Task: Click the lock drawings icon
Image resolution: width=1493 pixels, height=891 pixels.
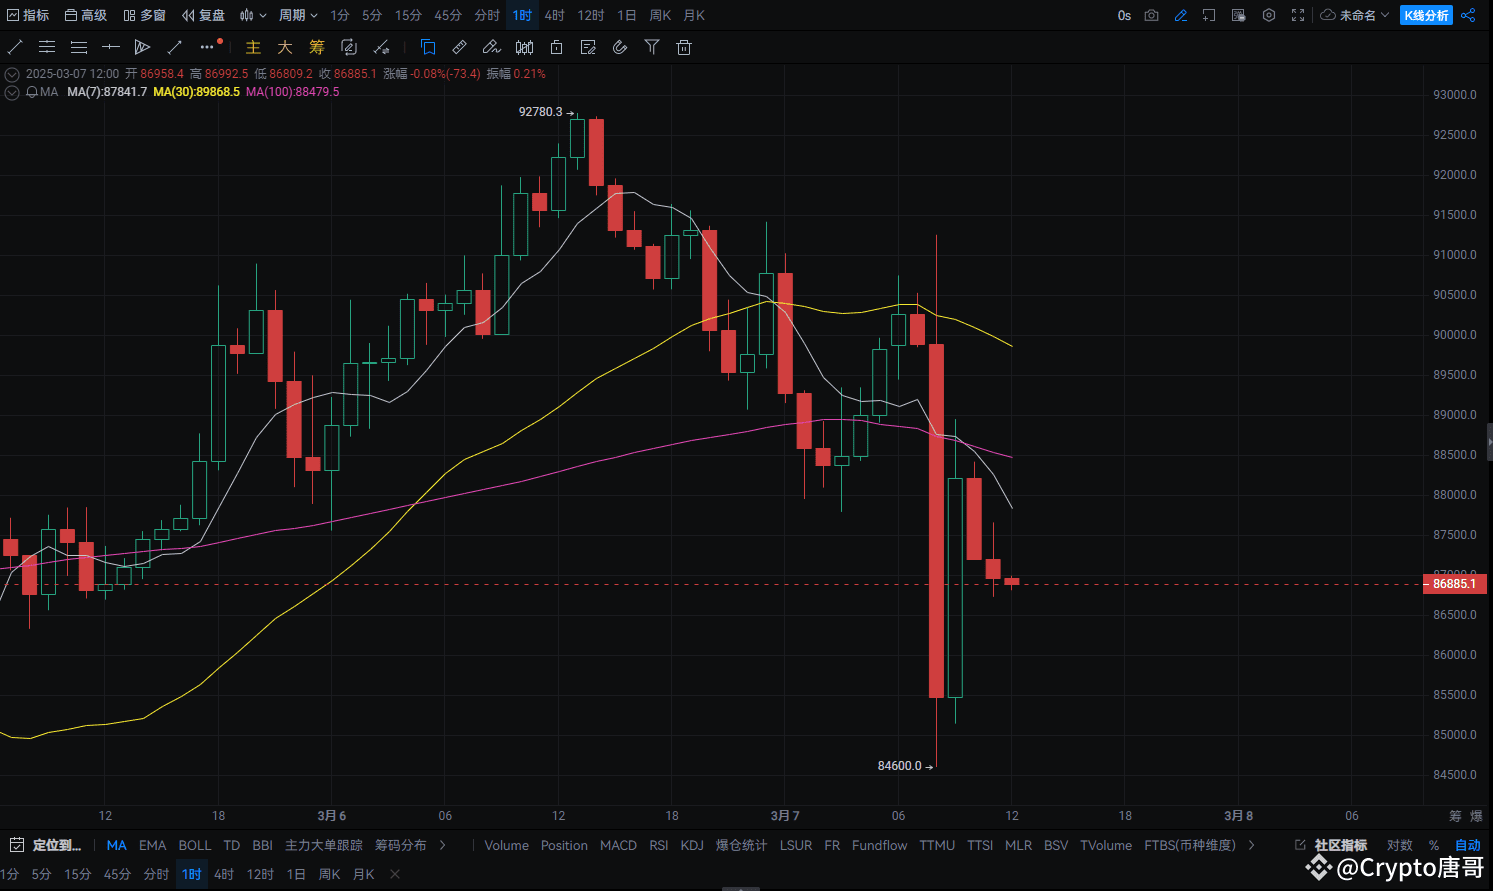Action: pyautogui.click(x=556, y=47)
